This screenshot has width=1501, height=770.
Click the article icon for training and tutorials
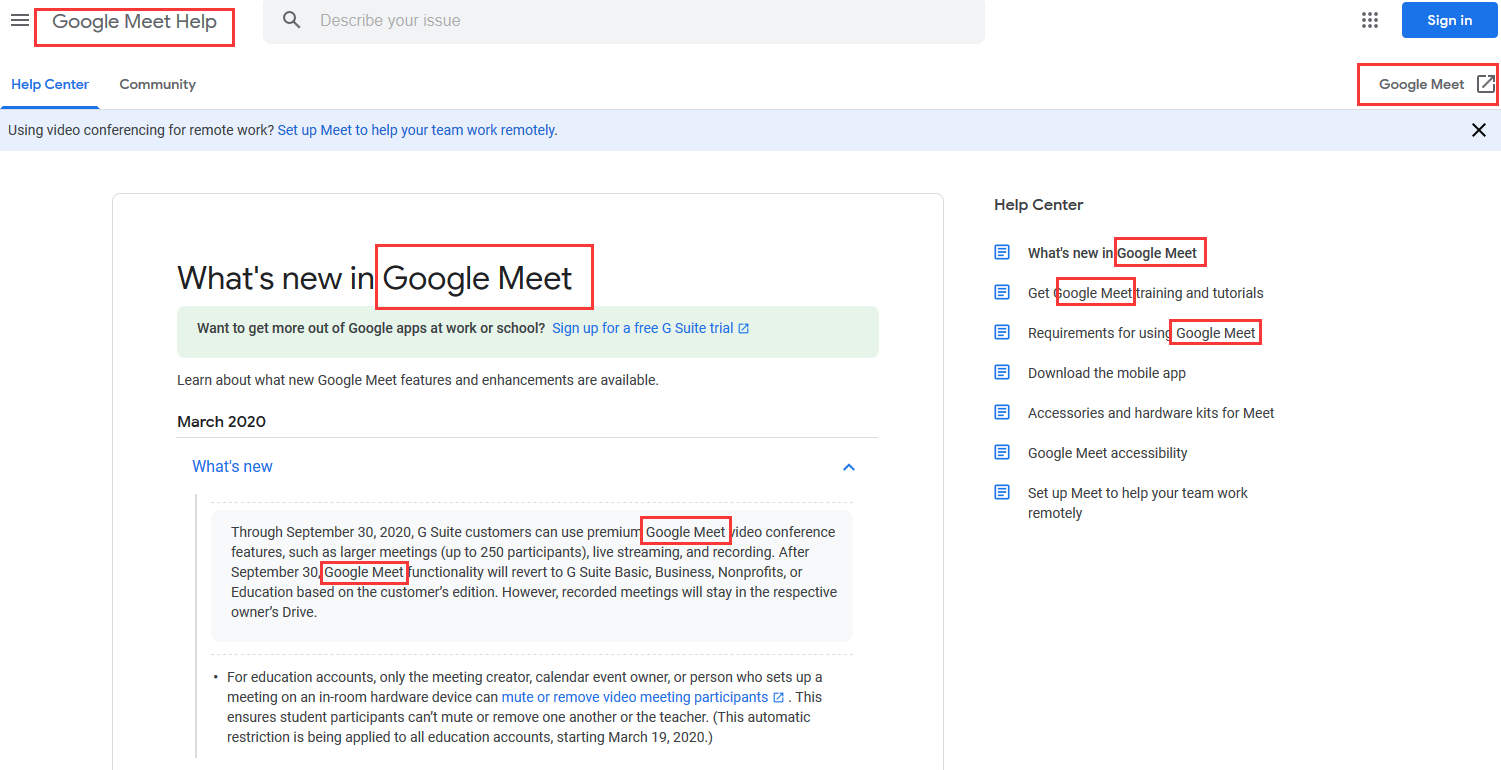pos(1002,292)
